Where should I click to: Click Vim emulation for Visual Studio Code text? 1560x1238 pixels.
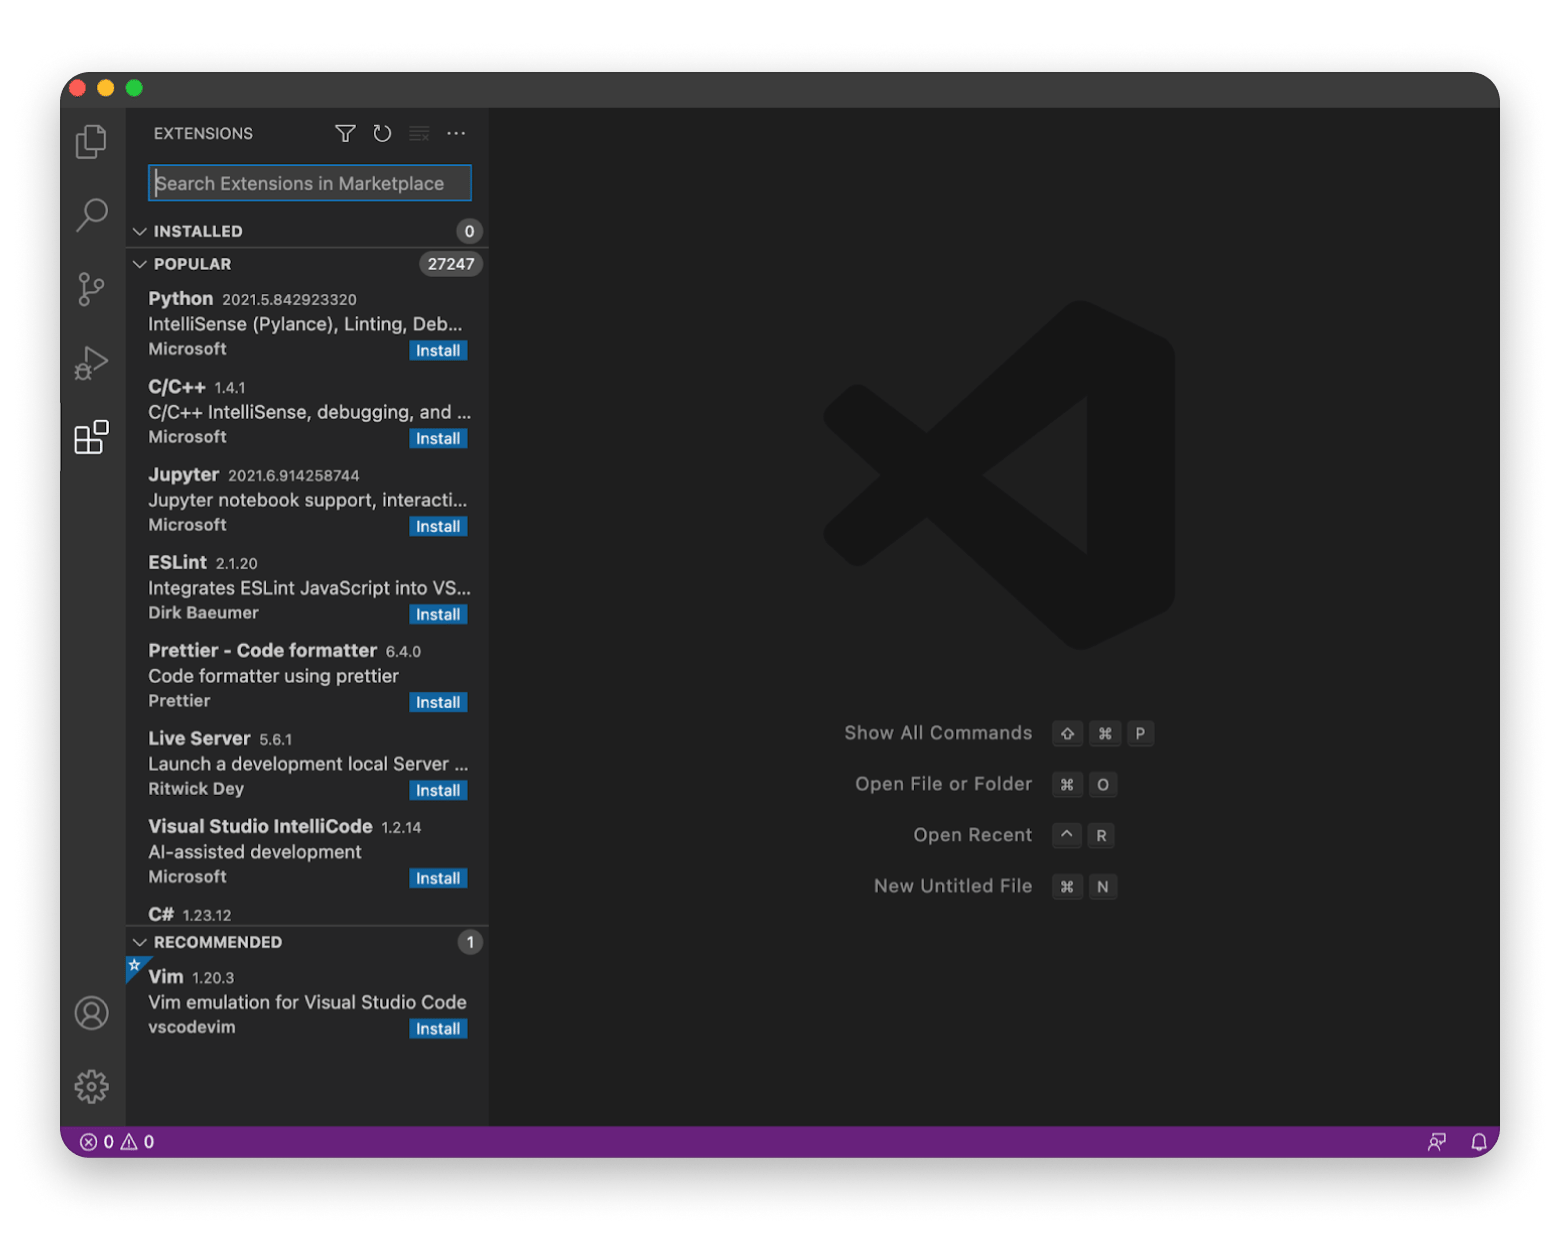pos(307,1002)
